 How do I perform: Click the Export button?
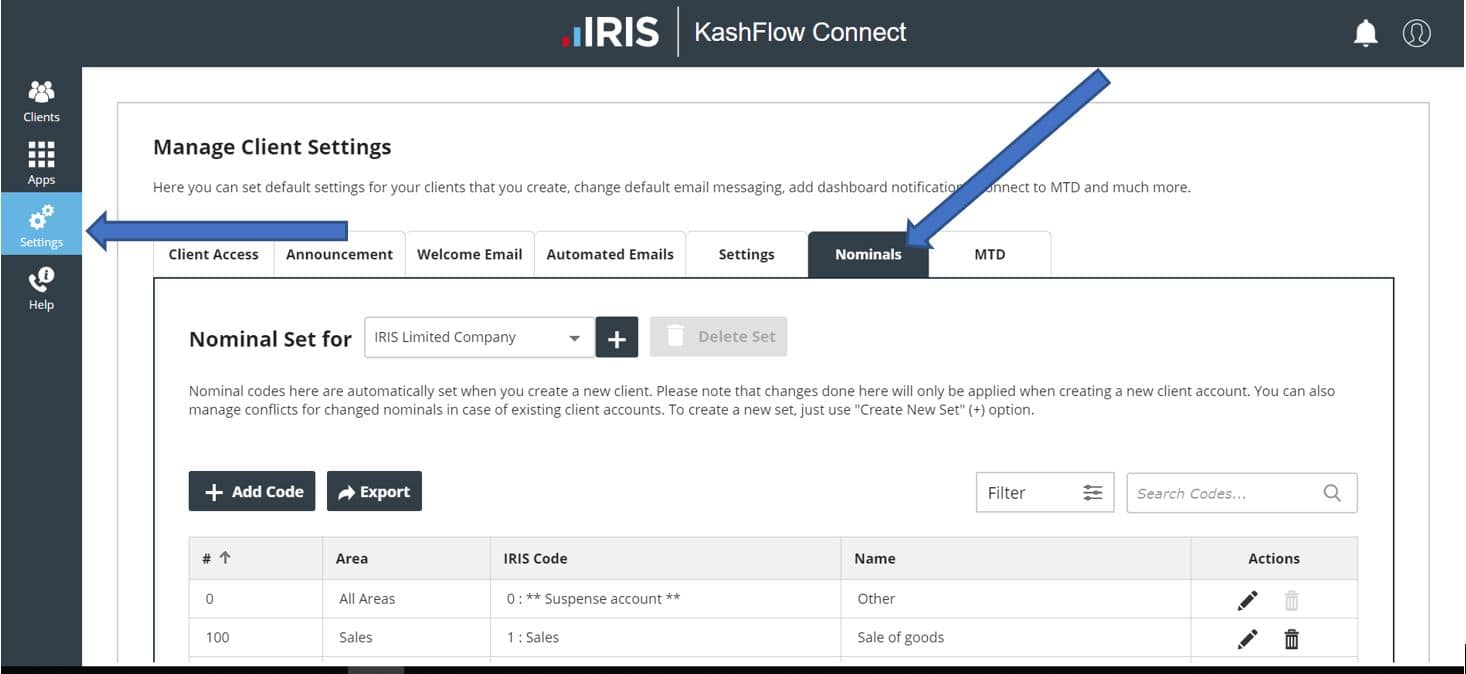click(x=374, y=492)
